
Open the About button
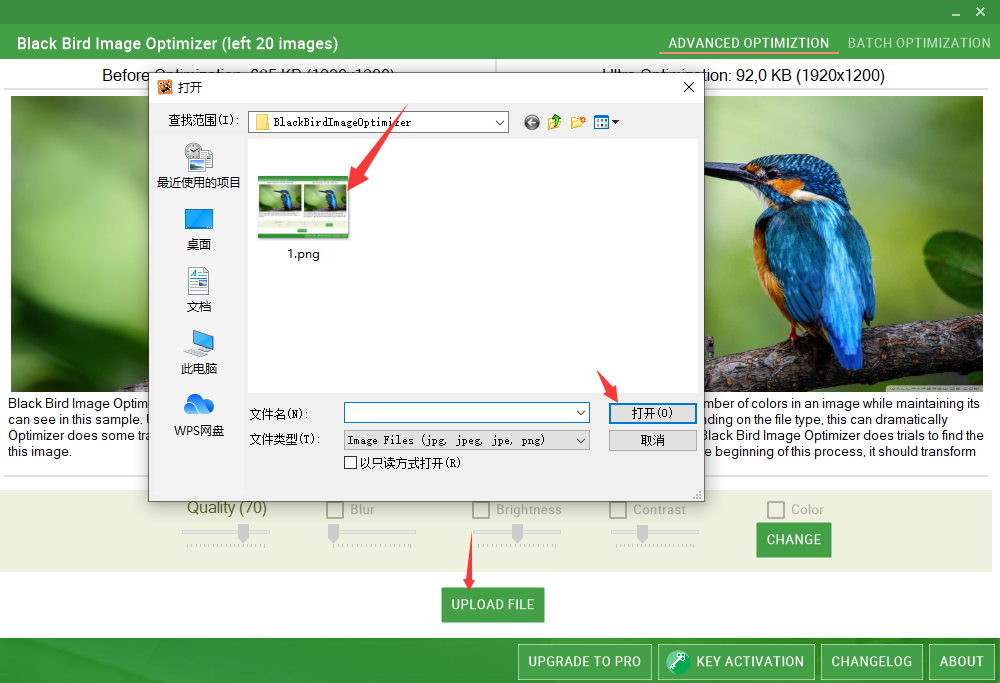point(961,661)
